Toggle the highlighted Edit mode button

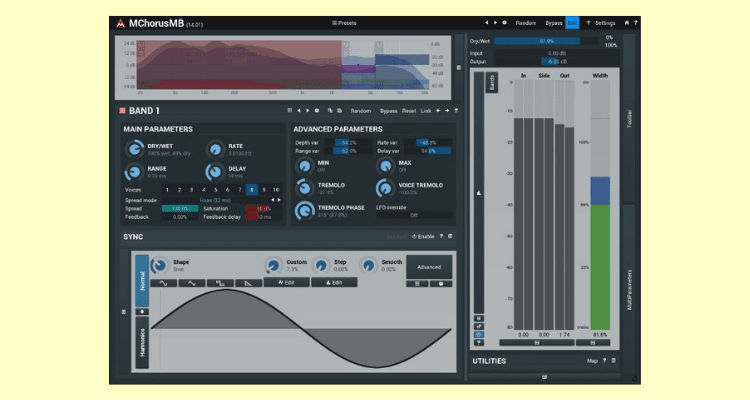coord(572,23)
